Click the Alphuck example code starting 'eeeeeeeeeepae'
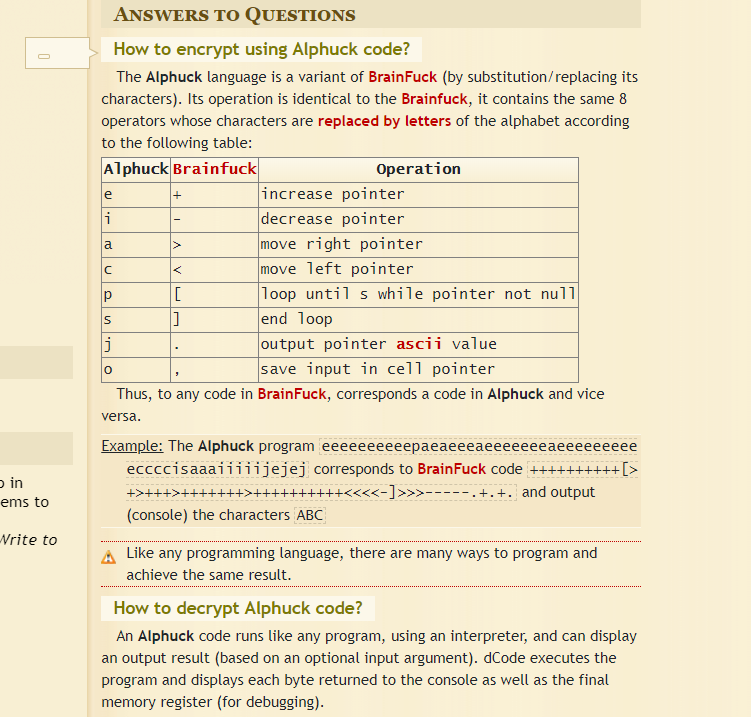The height and width of the screenshot is (717, 751). point(479,446)
